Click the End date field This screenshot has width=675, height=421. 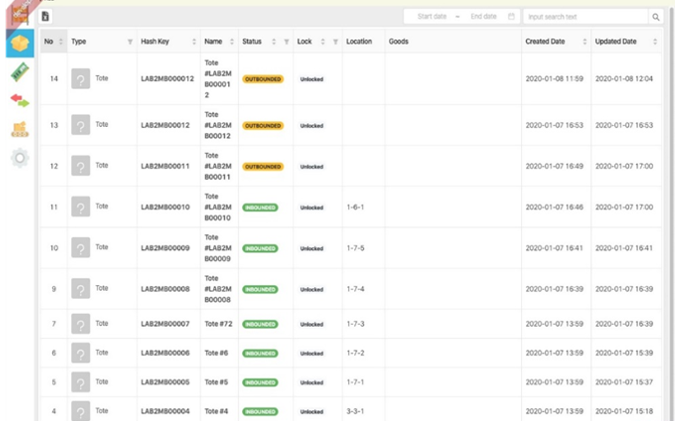[483, 16]
